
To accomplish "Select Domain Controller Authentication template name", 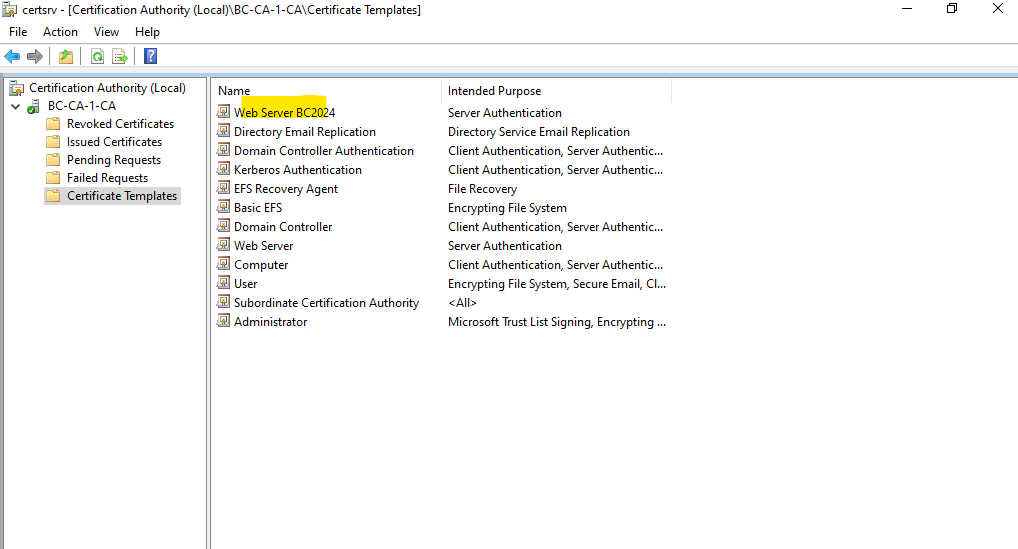I will [323, 151].
